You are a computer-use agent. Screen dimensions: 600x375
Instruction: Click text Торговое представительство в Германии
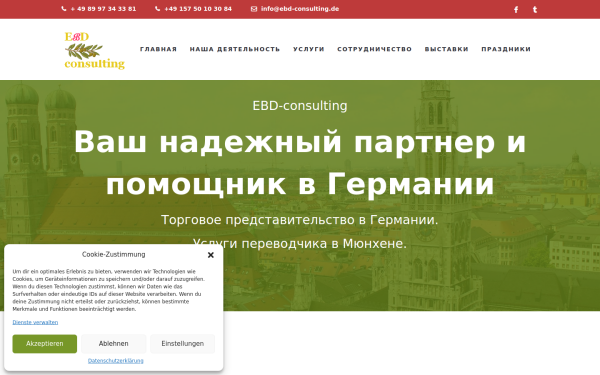click(300, 220)
